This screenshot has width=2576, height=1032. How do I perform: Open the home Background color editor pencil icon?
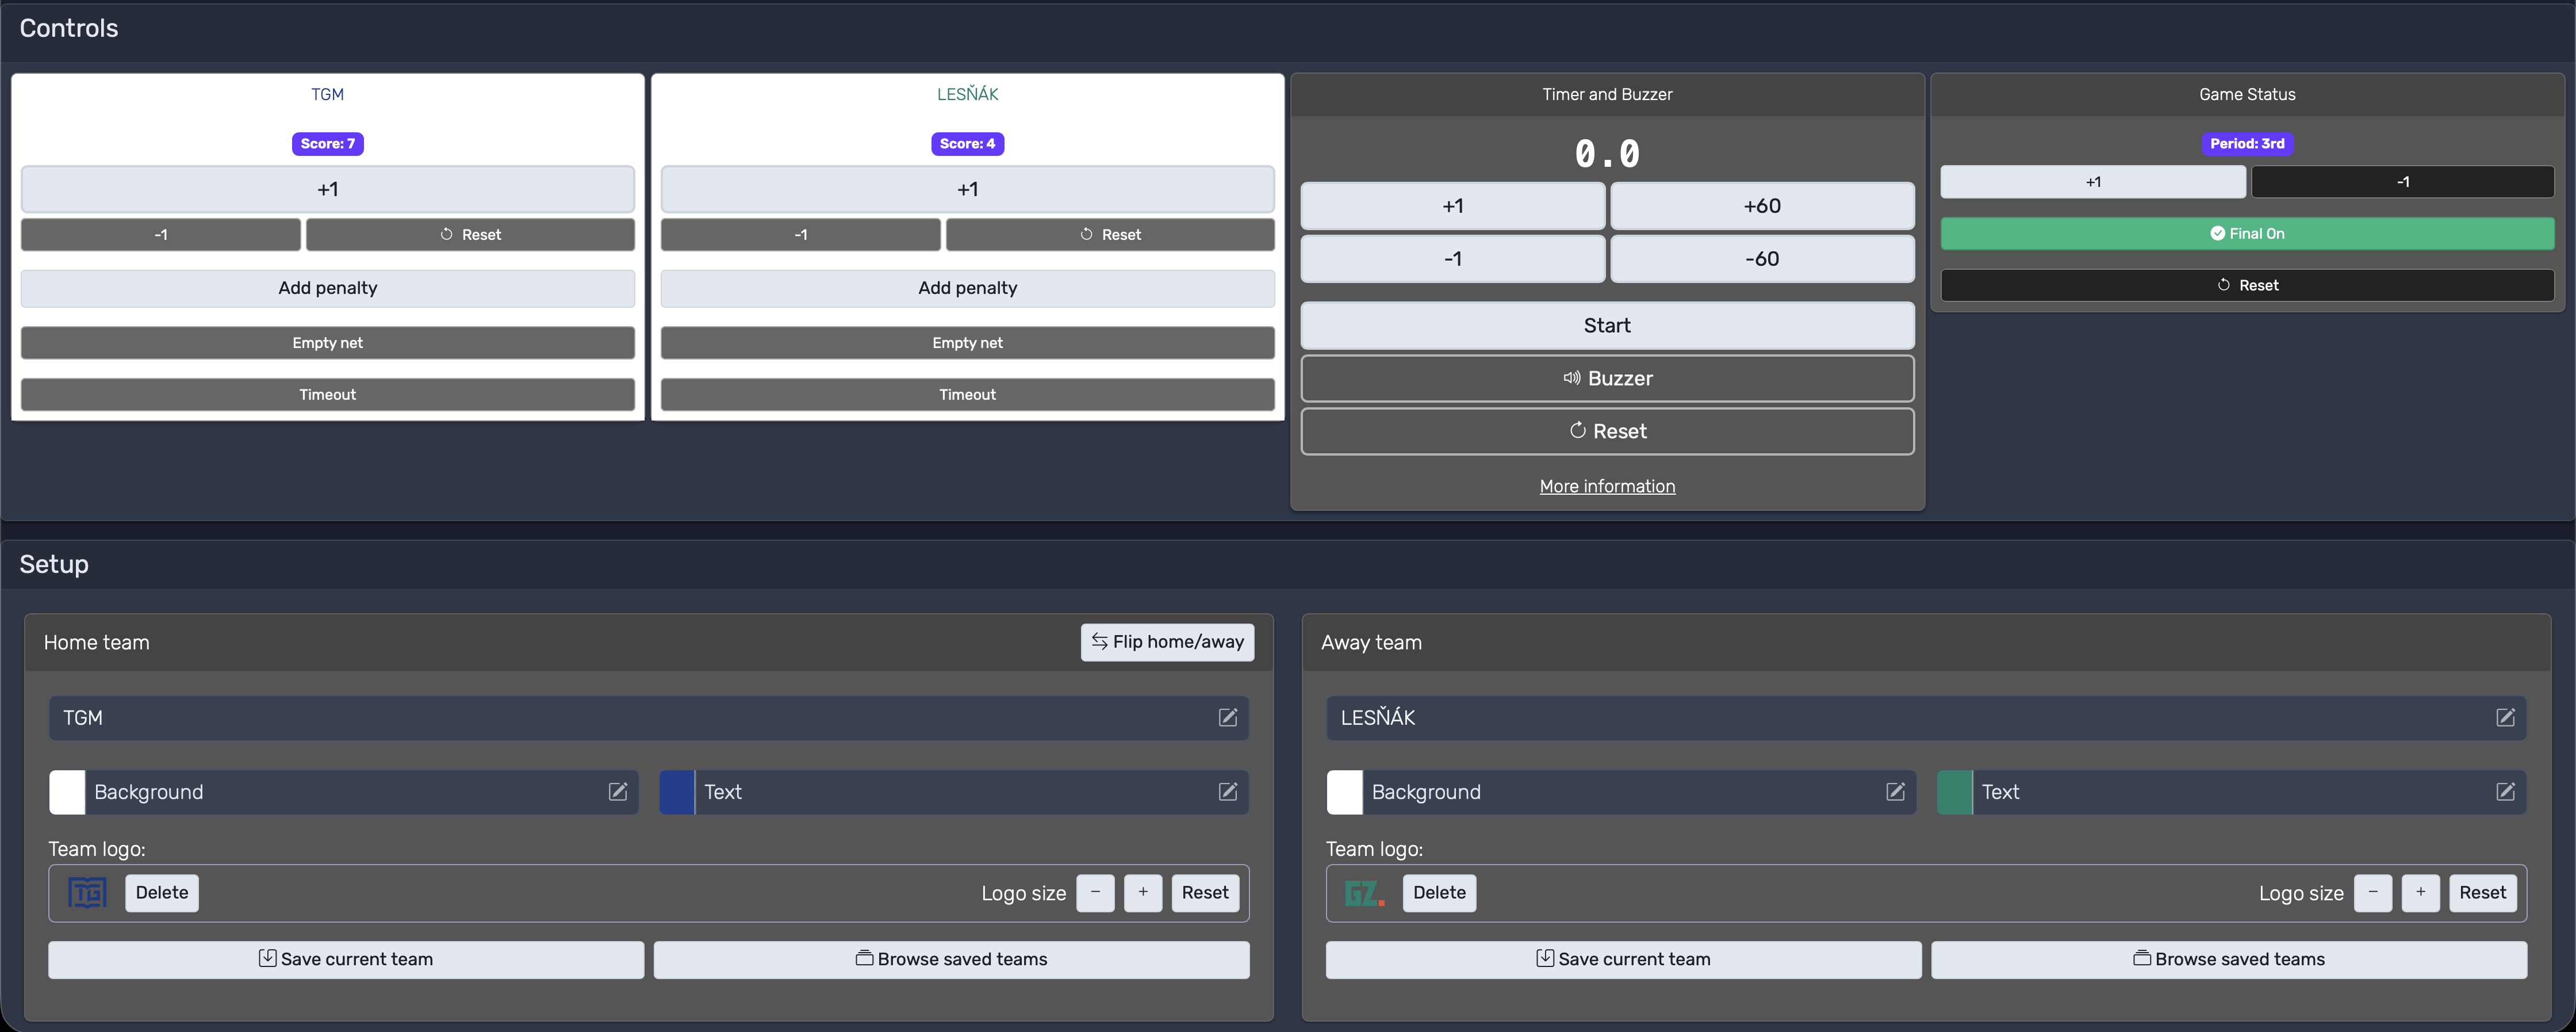click(617, 792)
